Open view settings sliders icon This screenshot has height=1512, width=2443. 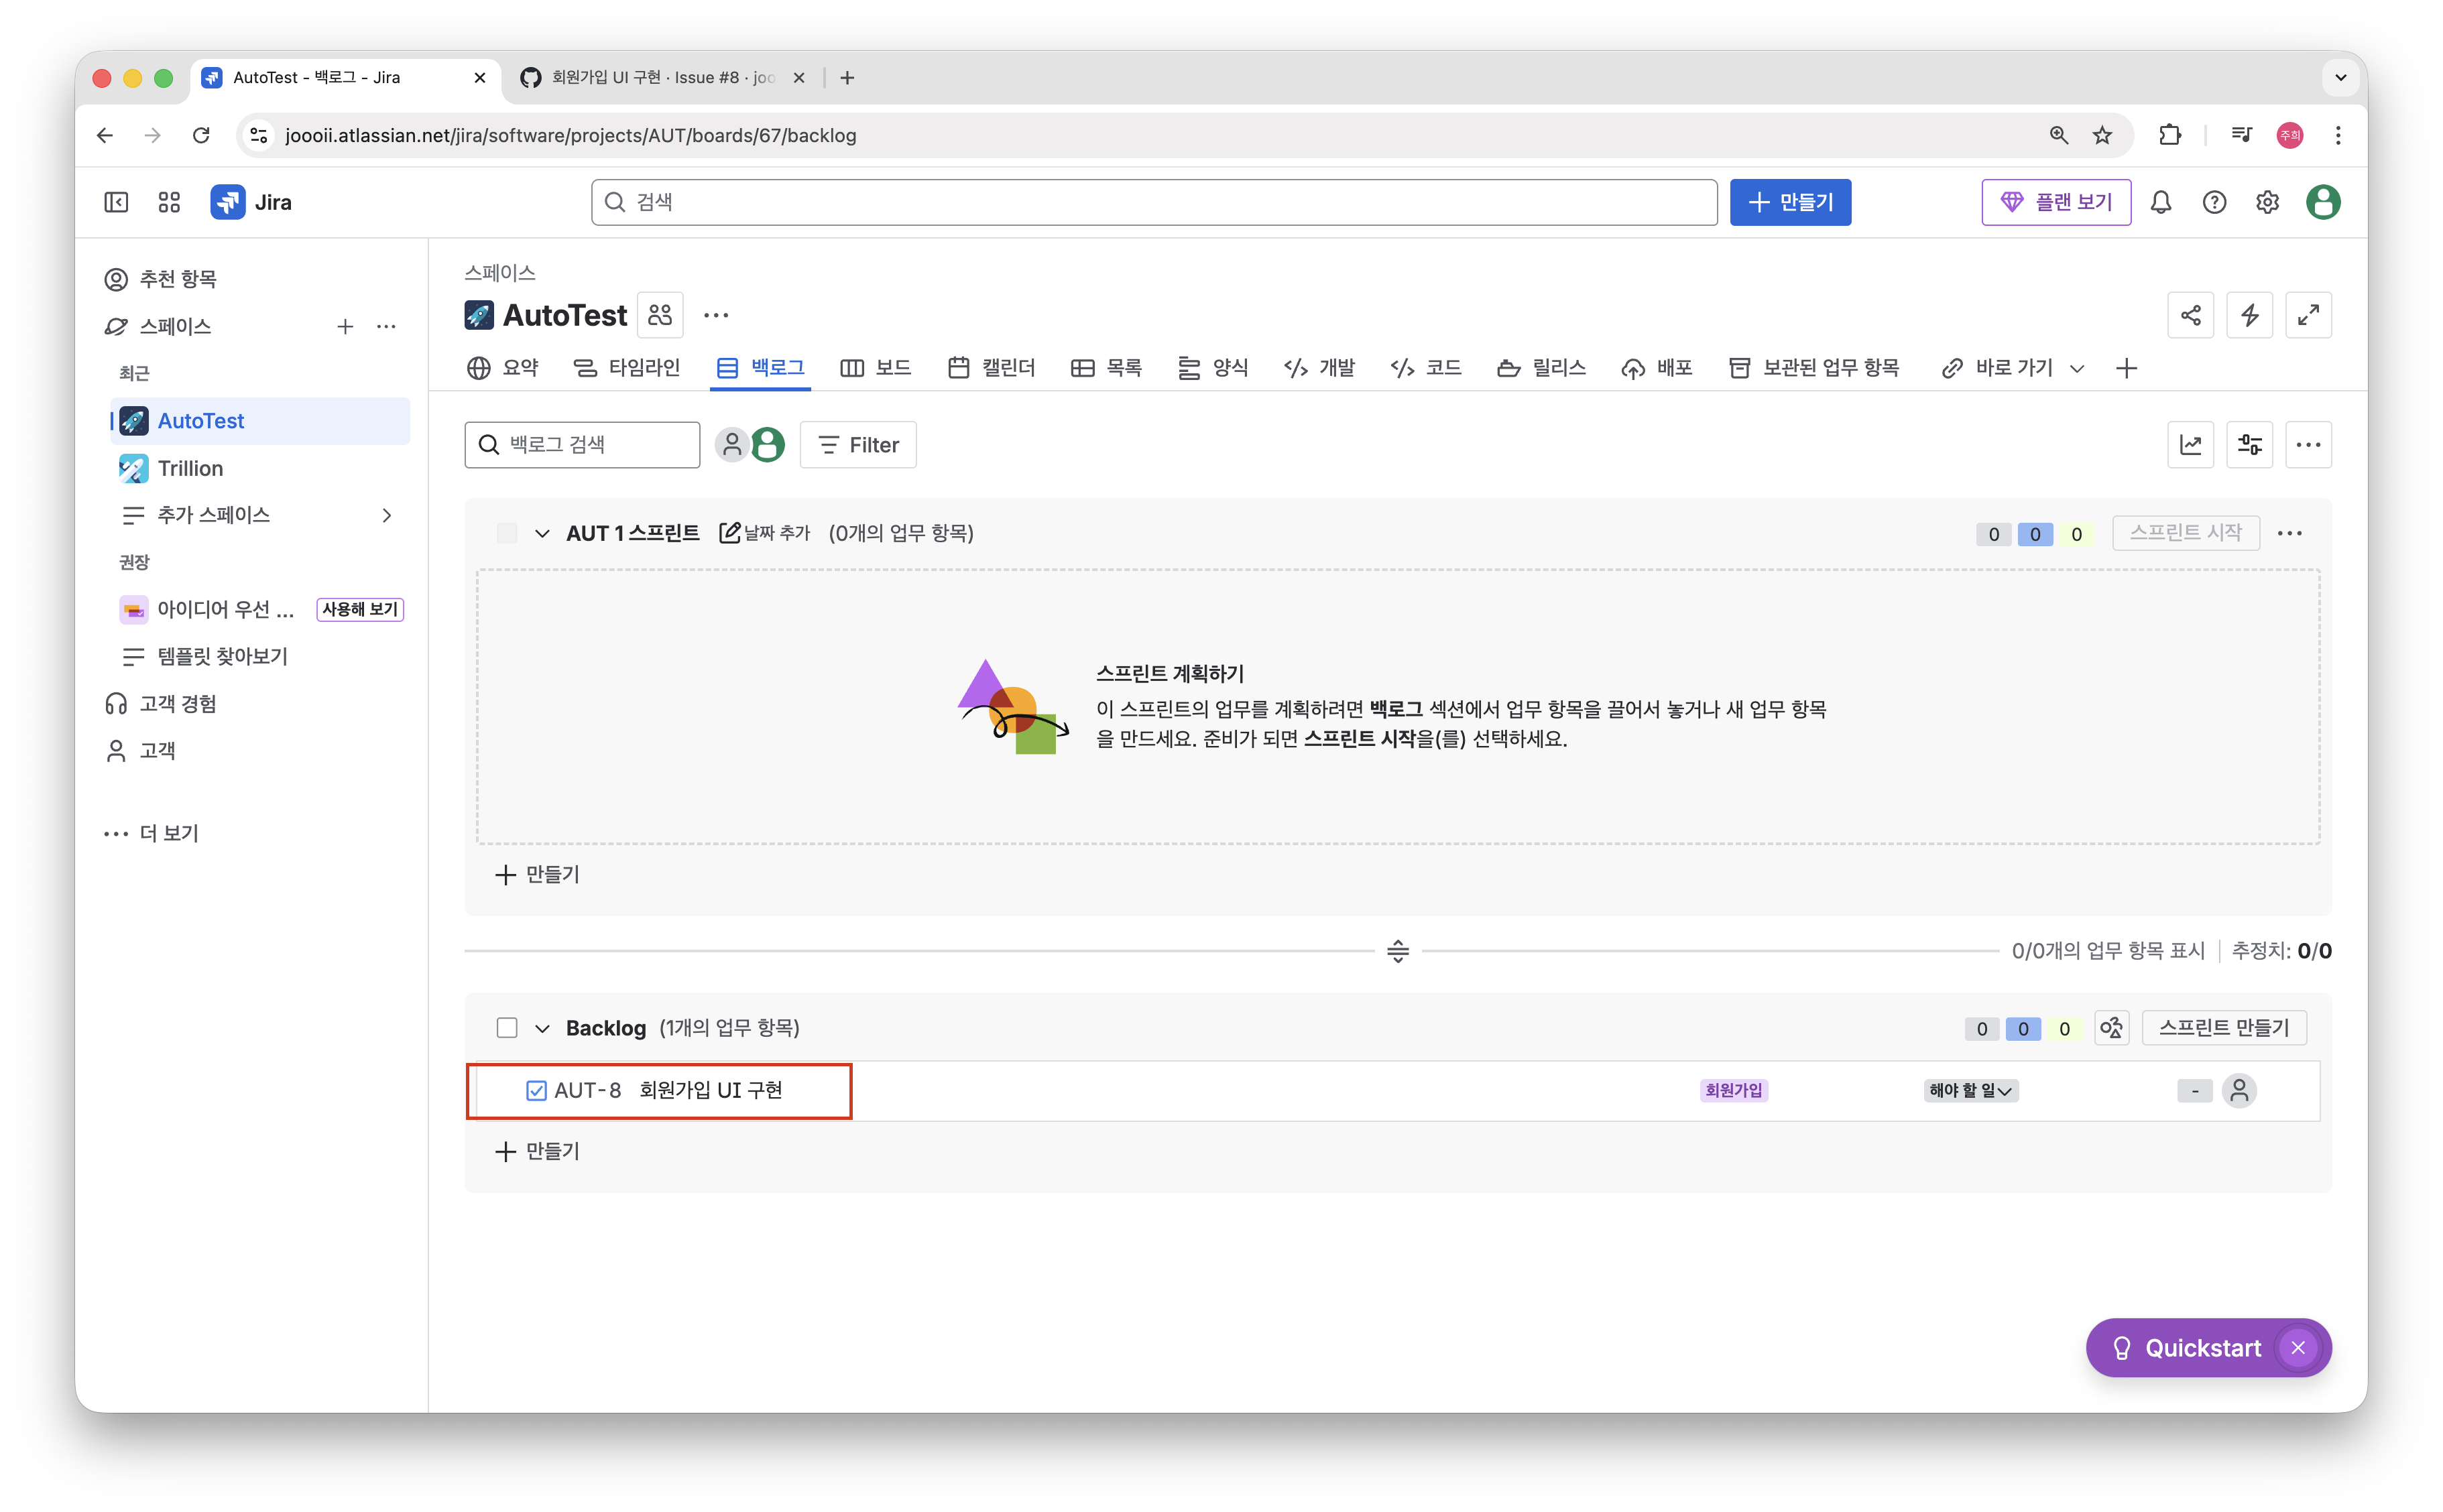click(x=2249, y=445)
